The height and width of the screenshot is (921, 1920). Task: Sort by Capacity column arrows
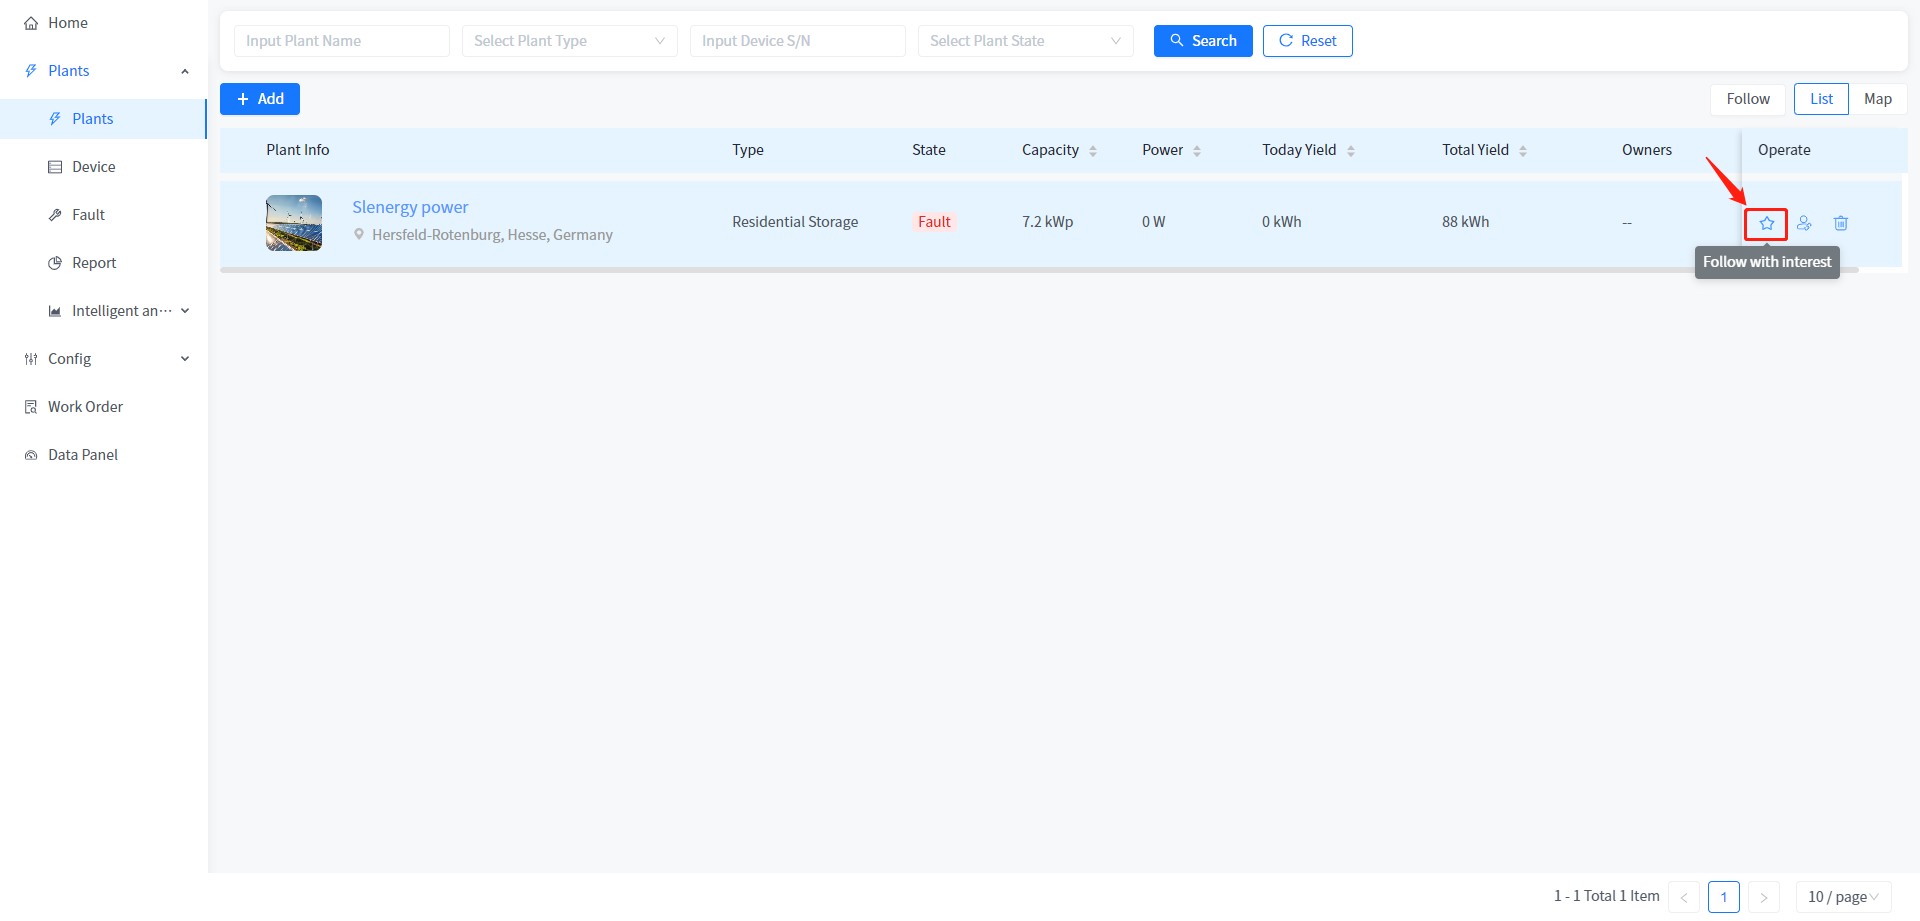(1093, 151)
